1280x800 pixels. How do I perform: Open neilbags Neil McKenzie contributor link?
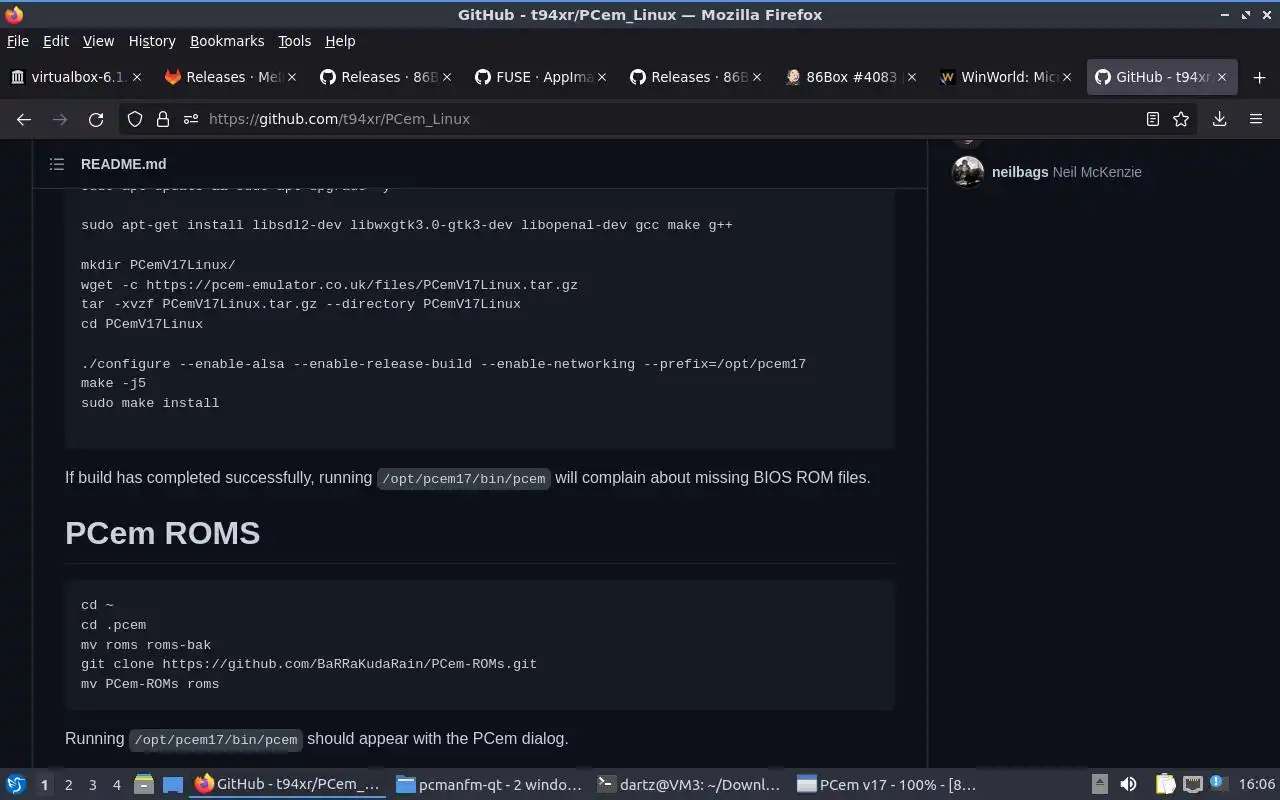pos(1066,172)
